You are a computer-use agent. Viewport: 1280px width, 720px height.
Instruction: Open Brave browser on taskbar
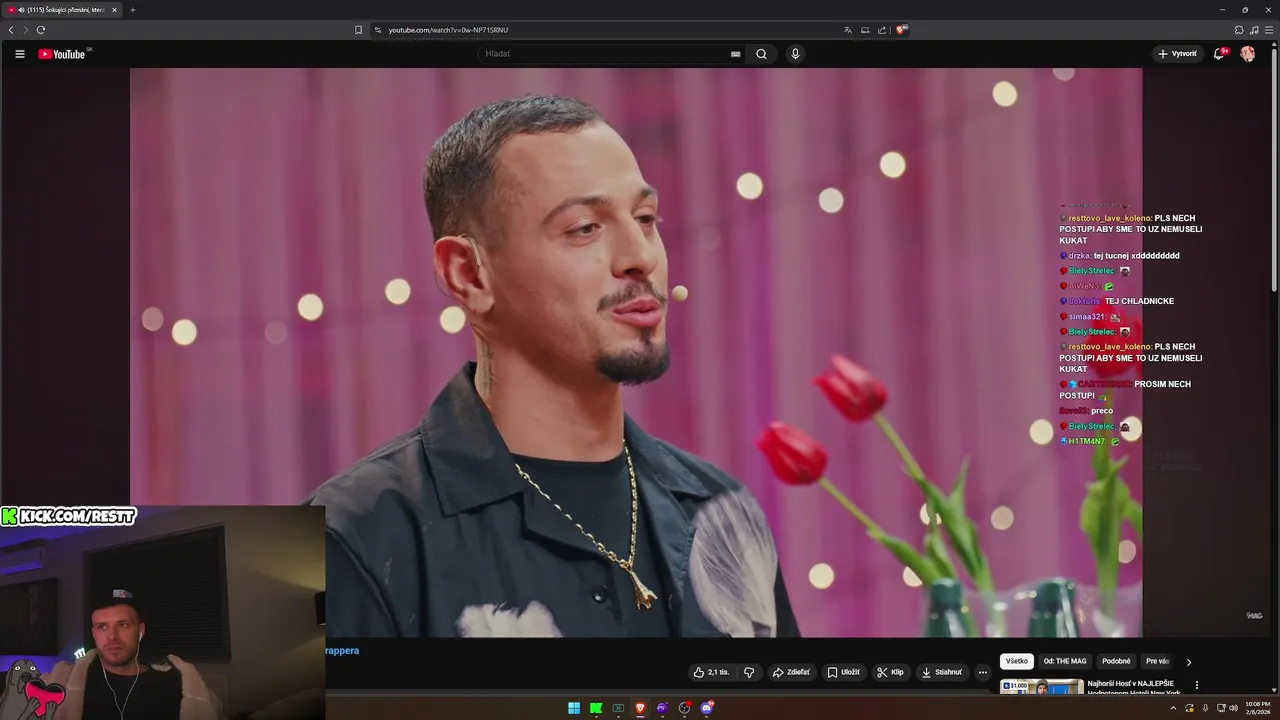click(x=640, y=708)
